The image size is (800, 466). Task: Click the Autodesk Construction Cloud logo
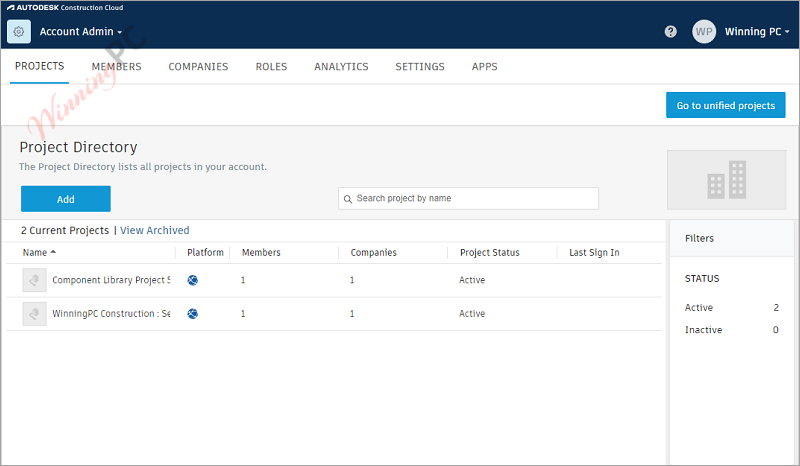pos(65,8)
